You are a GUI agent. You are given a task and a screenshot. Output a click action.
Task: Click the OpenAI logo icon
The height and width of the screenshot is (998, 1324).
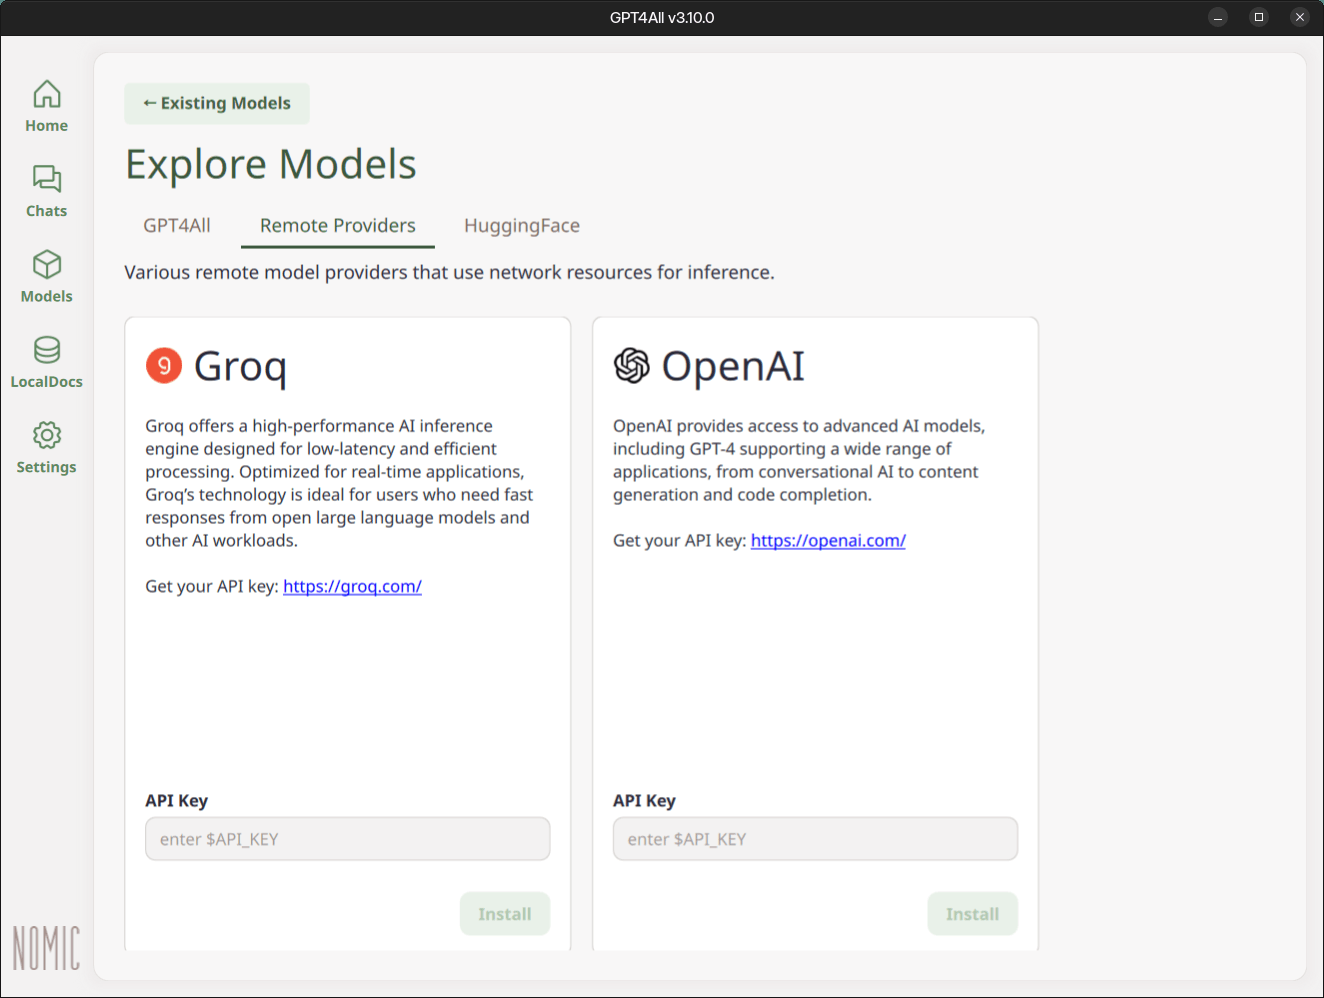pos(632,366)
